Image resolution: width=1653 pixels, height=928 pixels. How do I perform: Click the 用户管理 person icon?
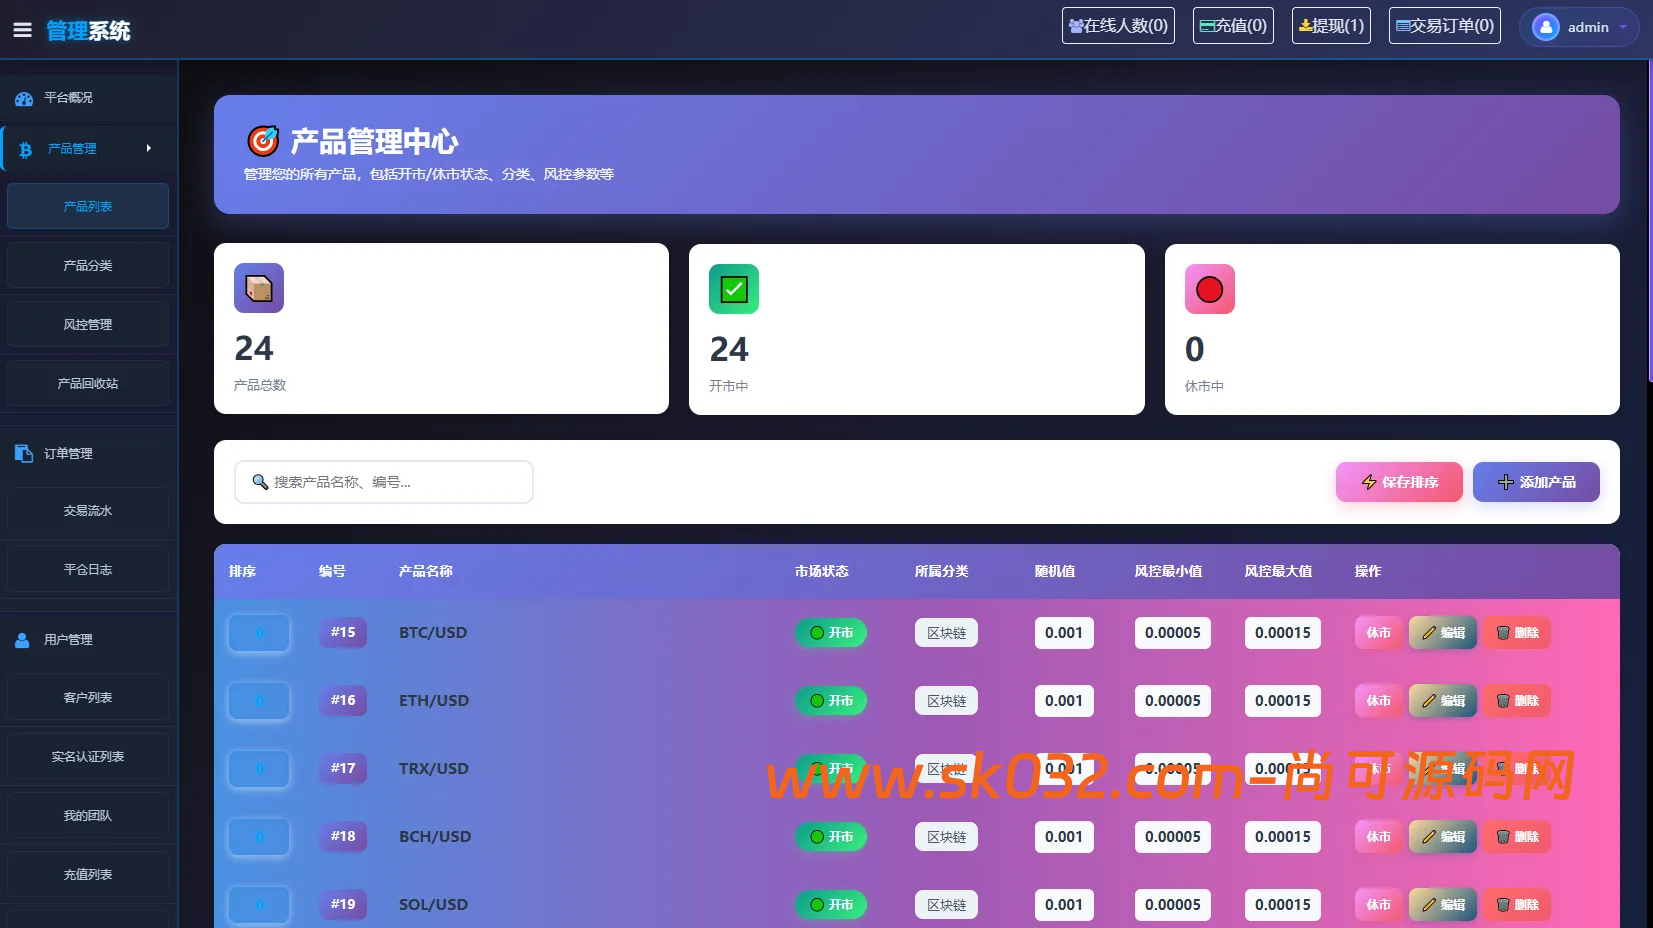click(23, 640)
